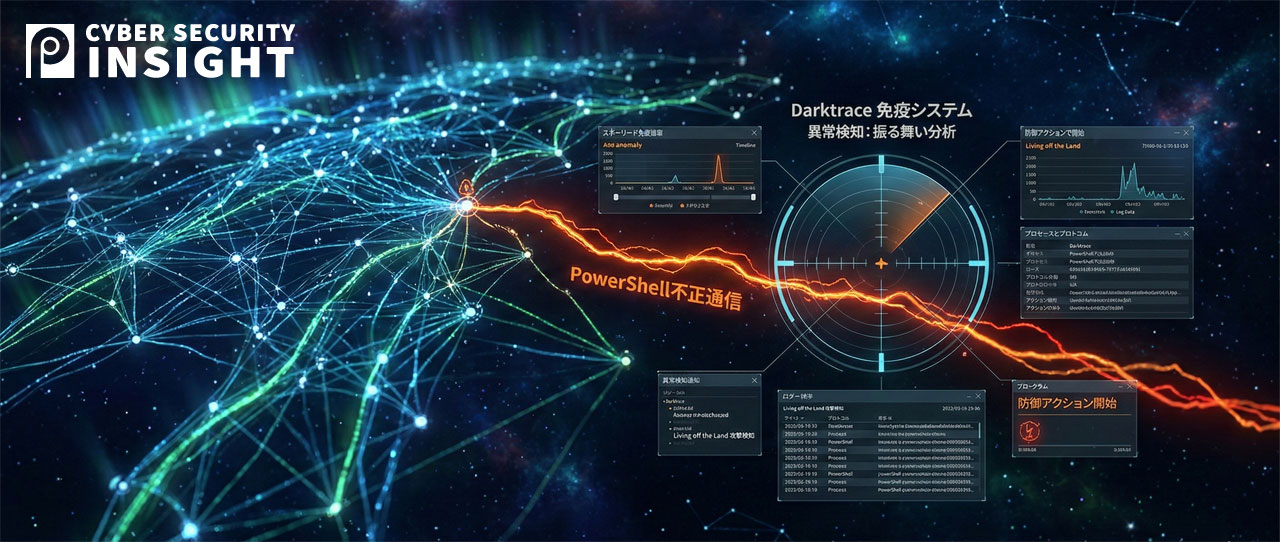Viewport: 1280px width, 542px height.
Task: Close the Add anomaly chart panel
Action: coord(753,133)
